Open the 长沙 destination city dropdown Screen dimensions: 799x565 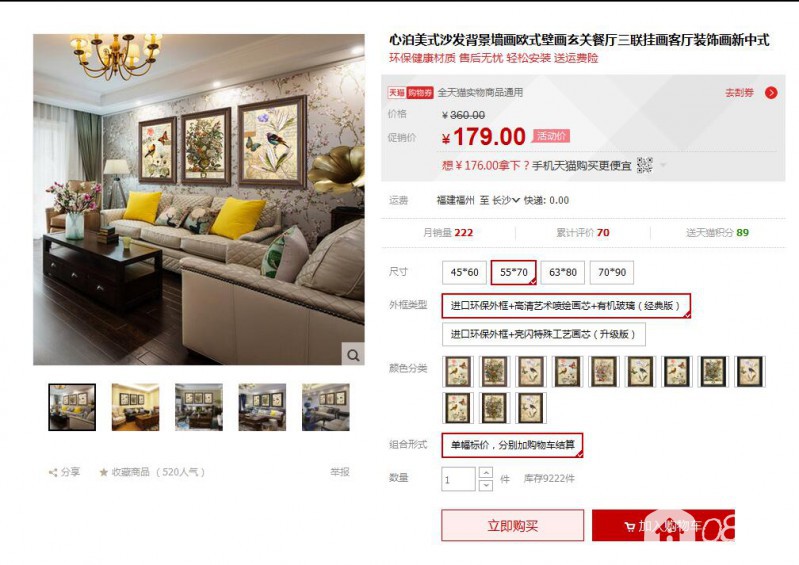coord(505,200)
